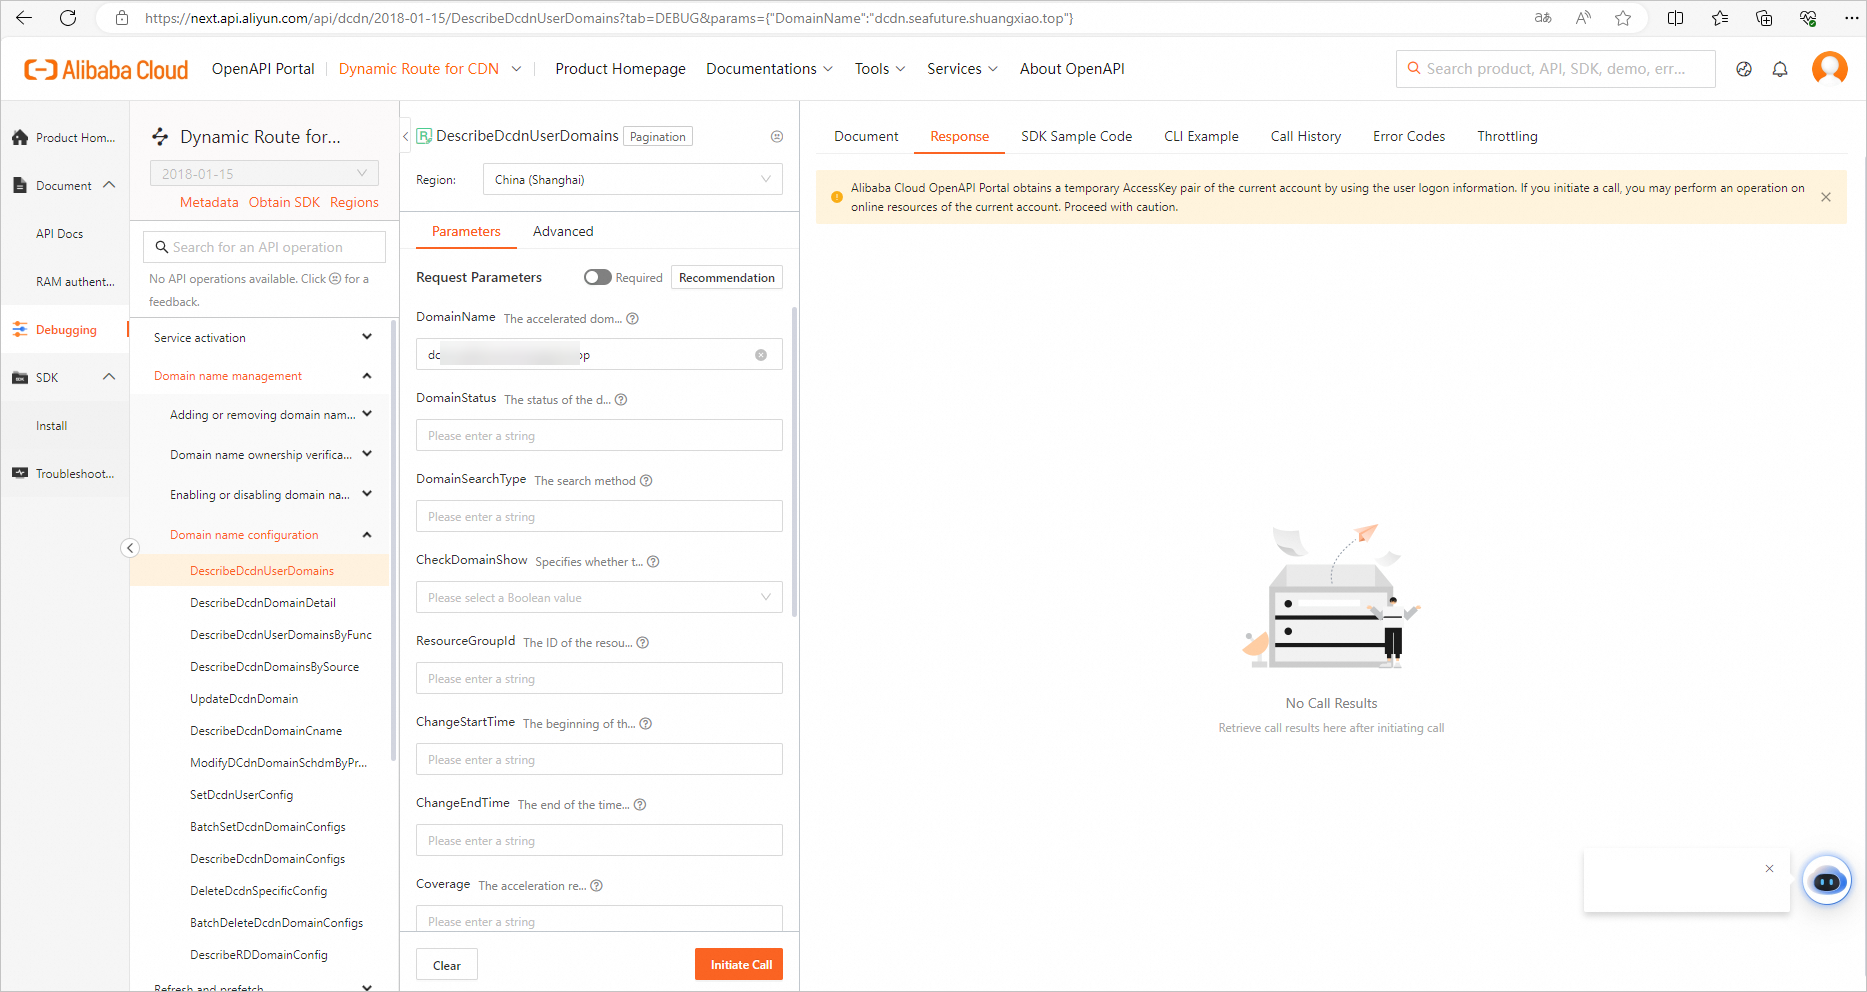This screenshot has width=1867, height=992.
Task: Click the browser back arrow
Action: click(x=24, y=18)
